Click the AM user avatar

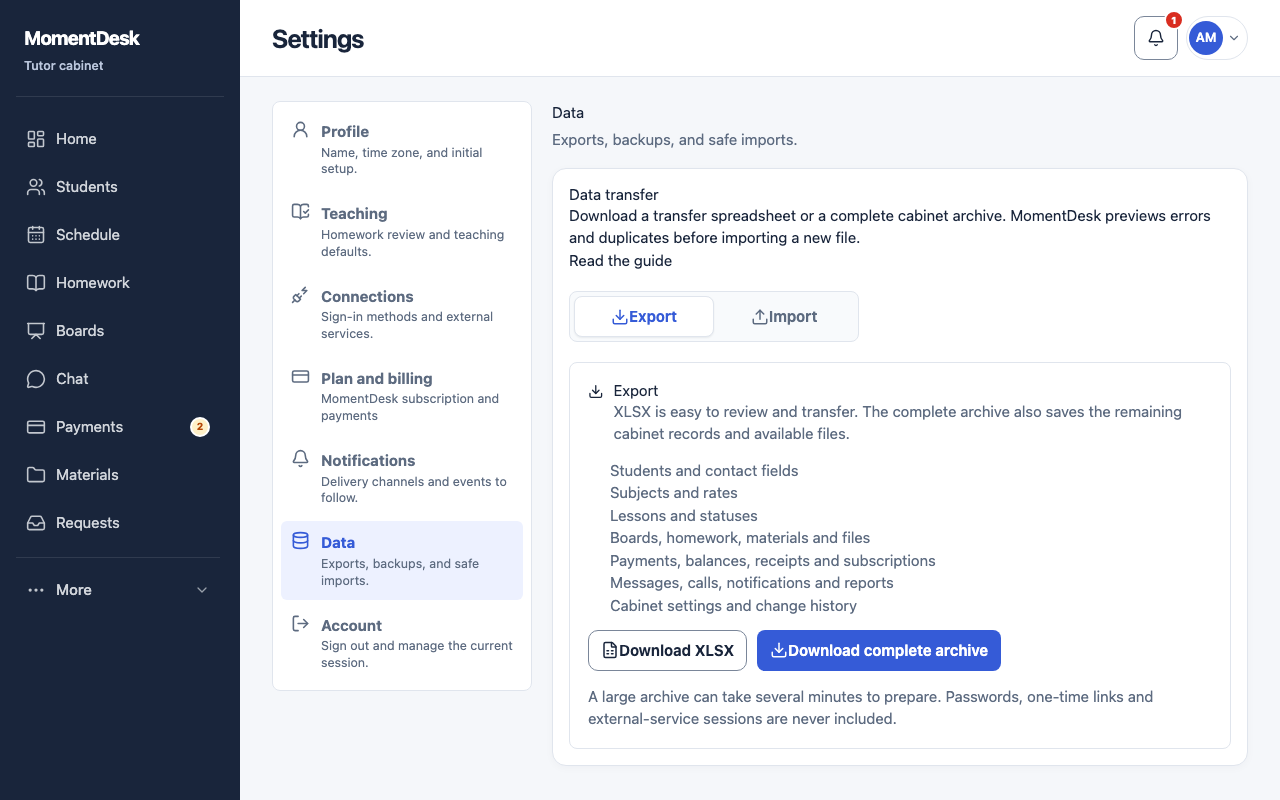pos(1205,38)
